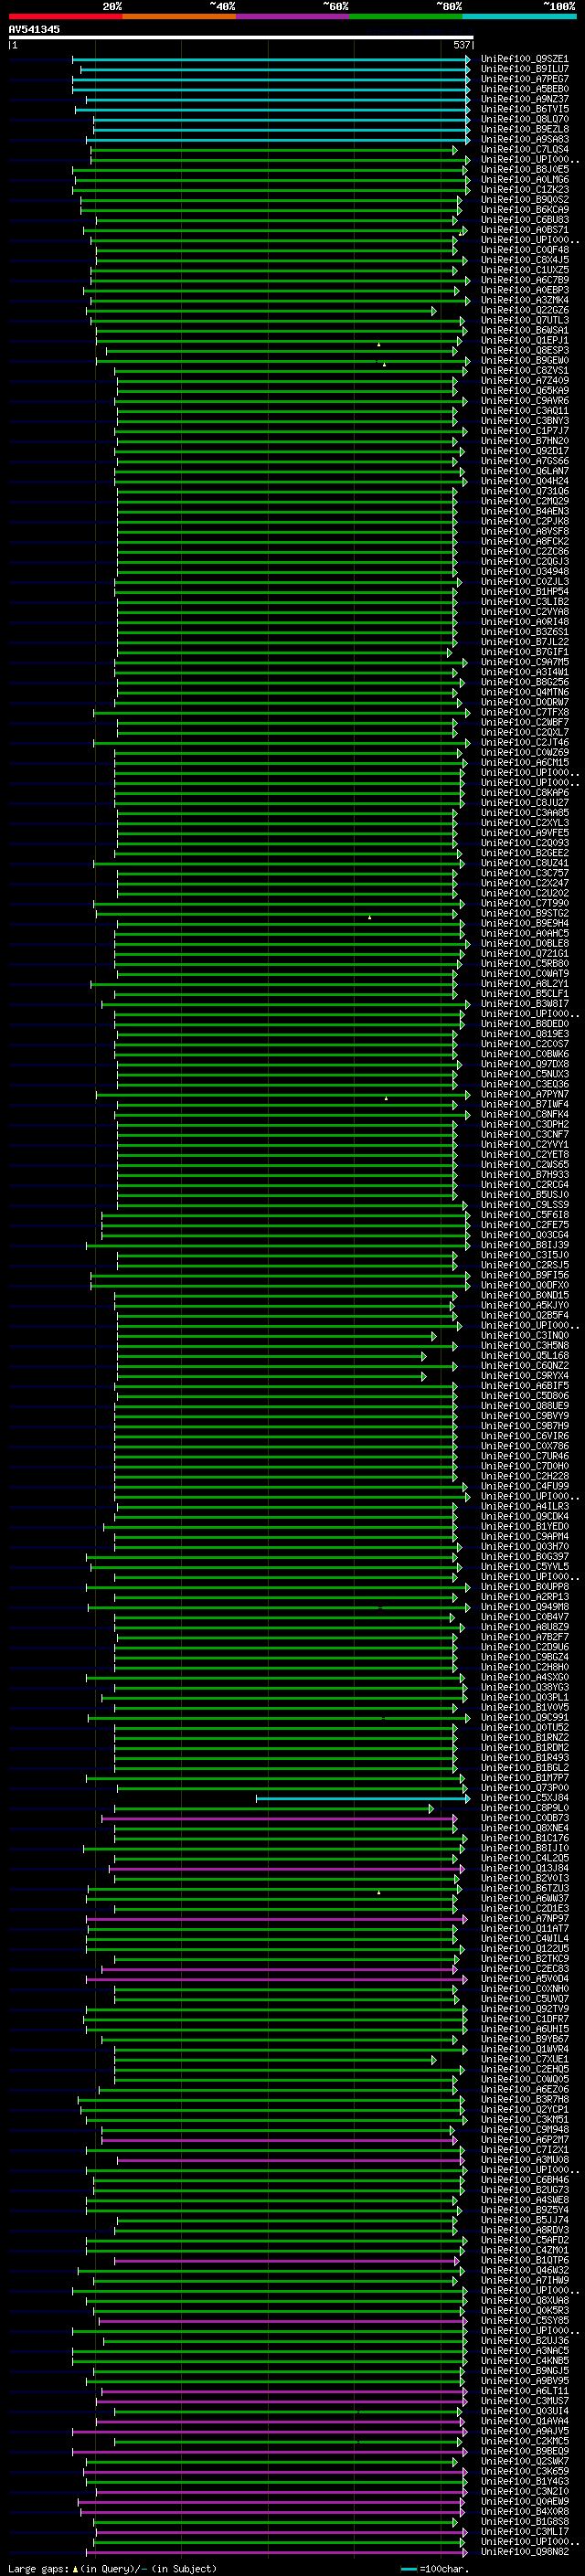This screenshot has height=2576, width=585.
Task: Select the UniRef100_B8J0E5 label
Action: pos(525,169)
